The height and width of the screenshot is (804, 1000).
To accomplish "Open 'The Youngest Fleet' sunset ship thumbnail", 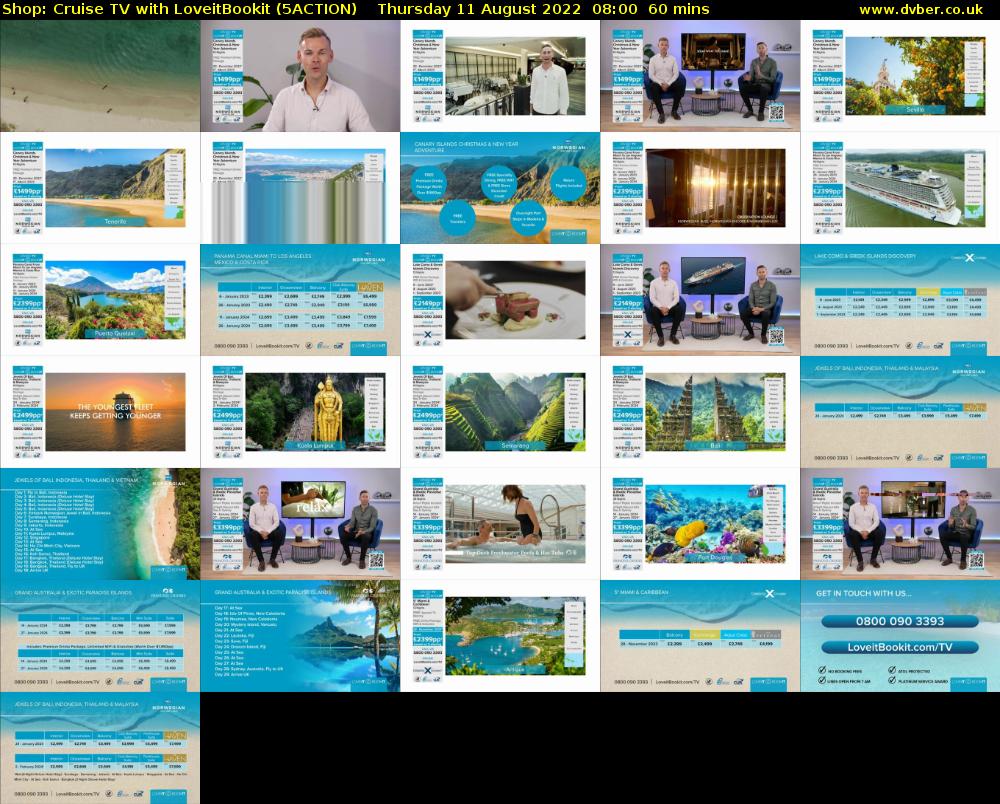I will pyautogui.click(x=100, y=412).
